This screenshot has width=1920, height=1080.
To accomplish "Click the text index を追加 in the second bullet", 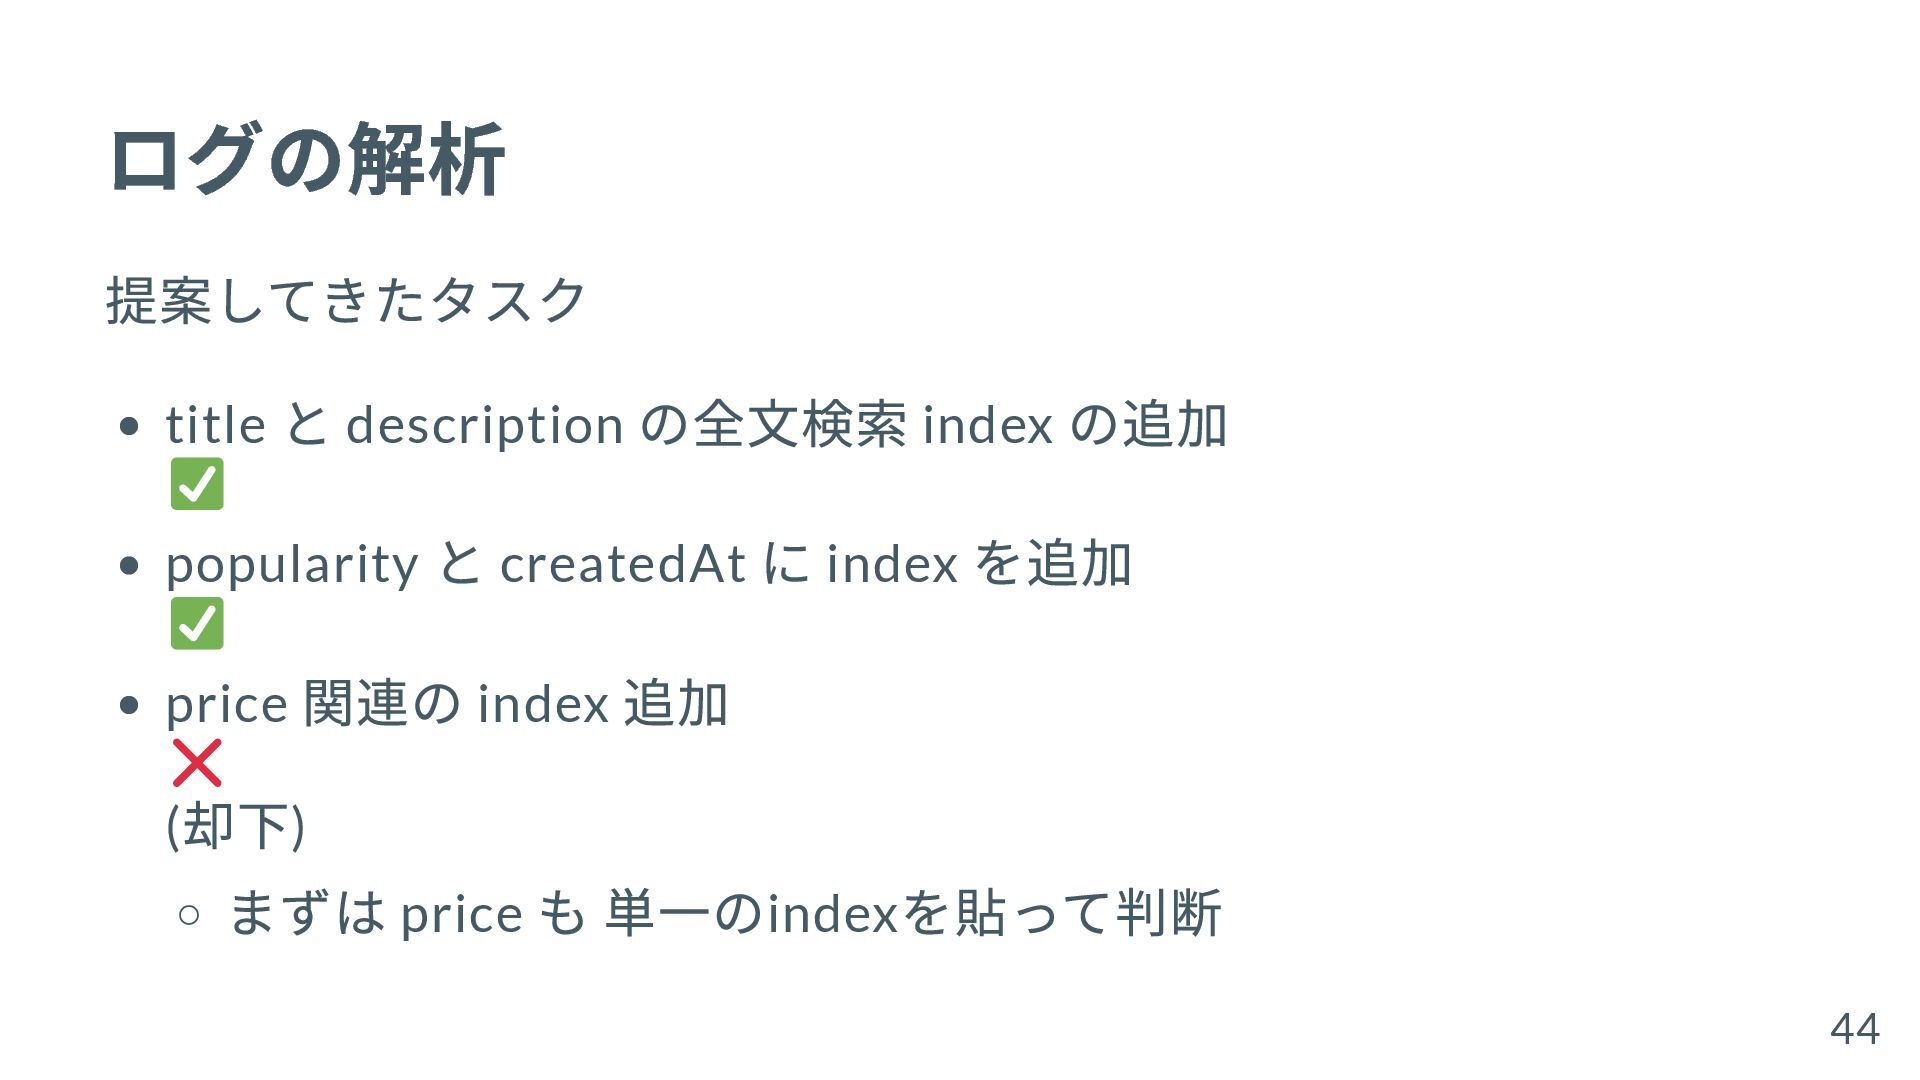I will 979,564.
